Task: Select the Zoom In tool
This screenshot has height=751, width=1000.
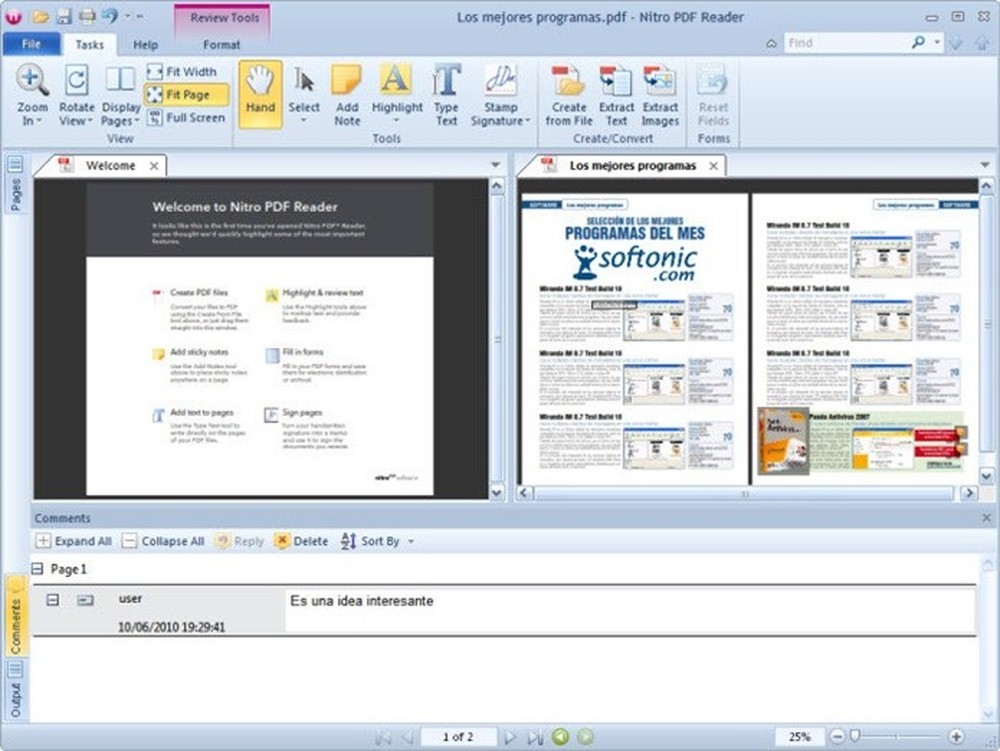Action: pos(31,95)
